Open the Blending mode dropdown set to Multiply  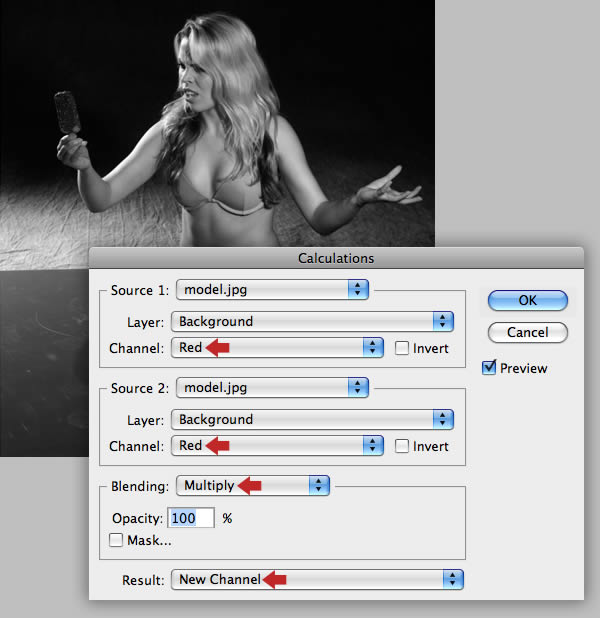[253, 485]
